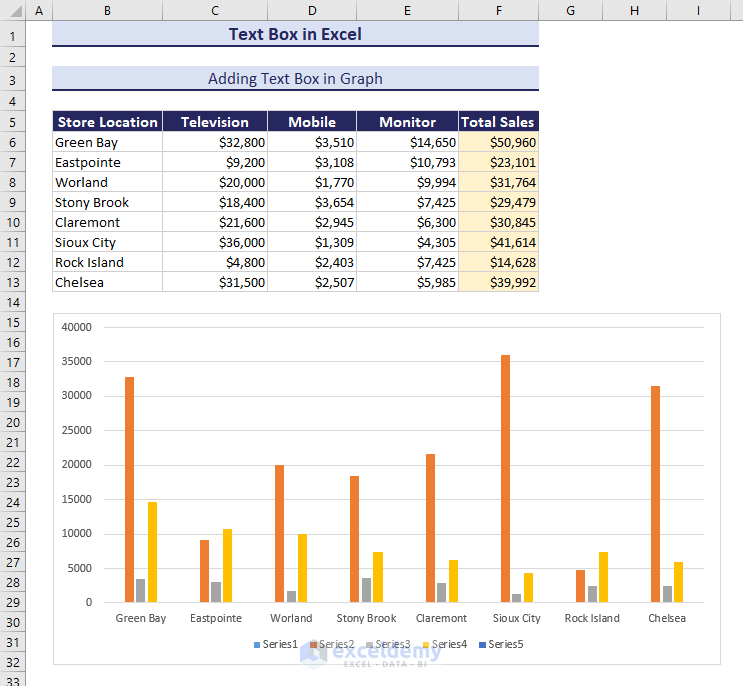
Task: Select the Series3 legend entry
Action: click(x=389, y=644)
